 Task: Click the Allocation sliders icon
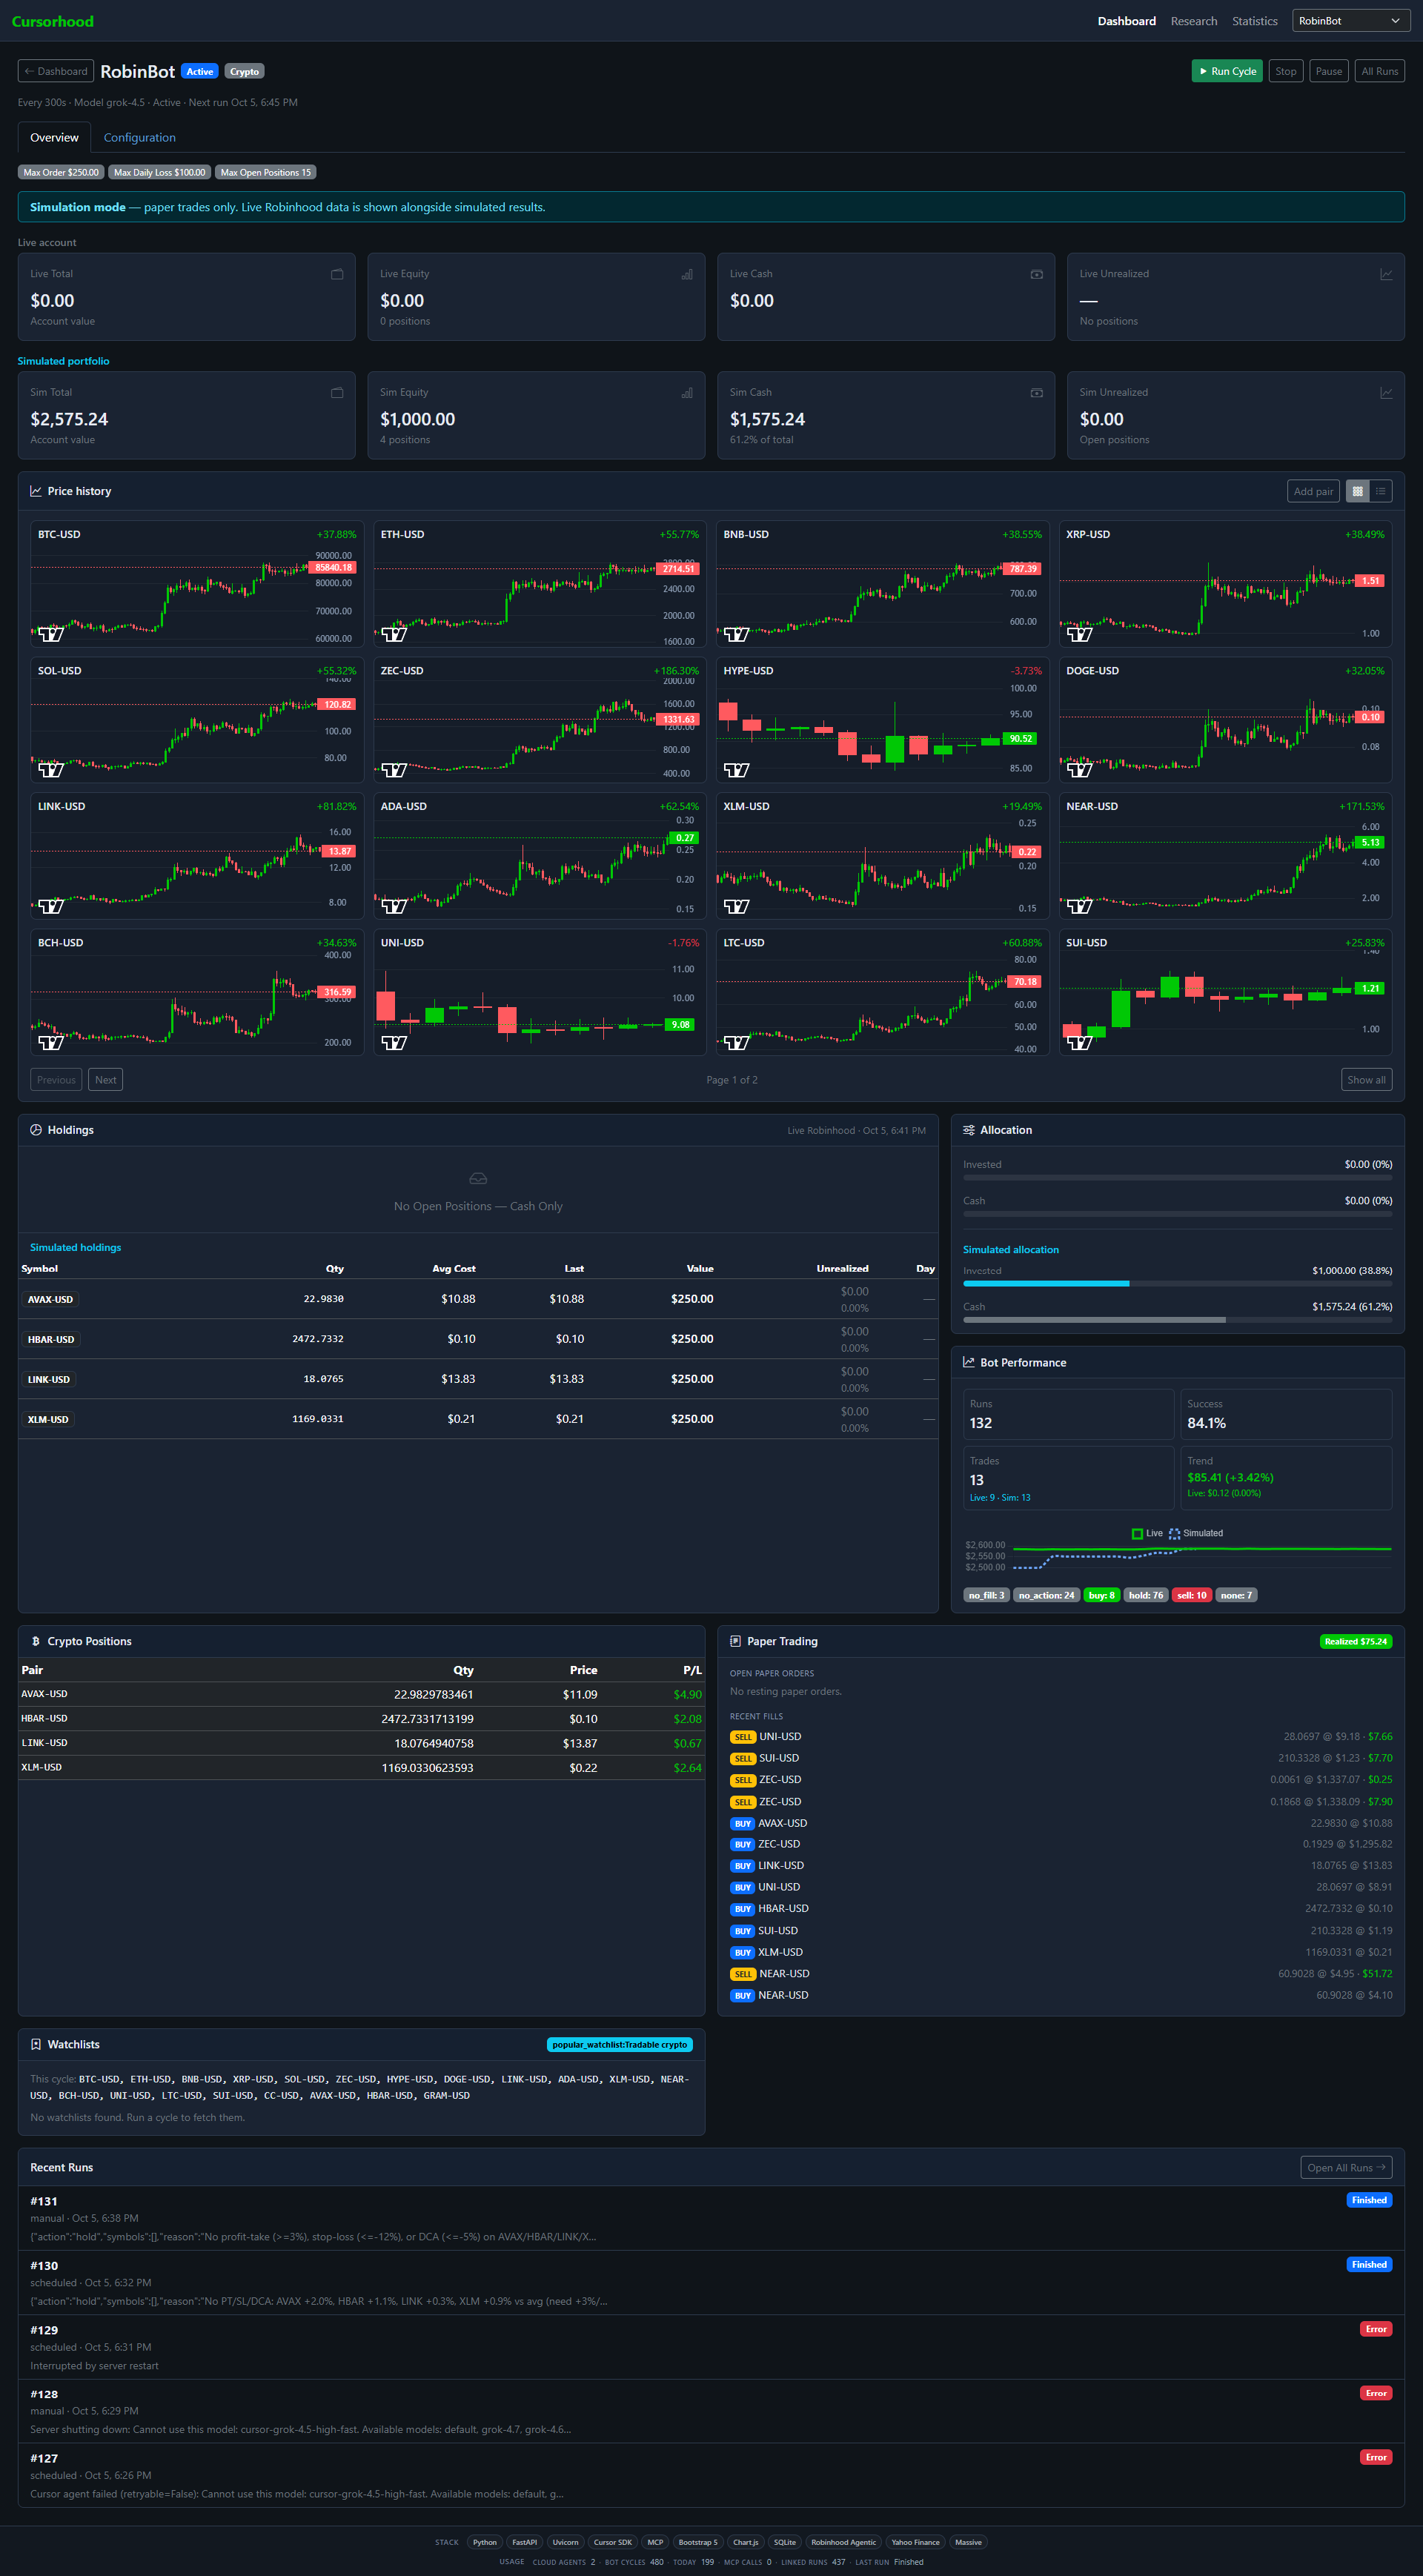pos(968,1130)
